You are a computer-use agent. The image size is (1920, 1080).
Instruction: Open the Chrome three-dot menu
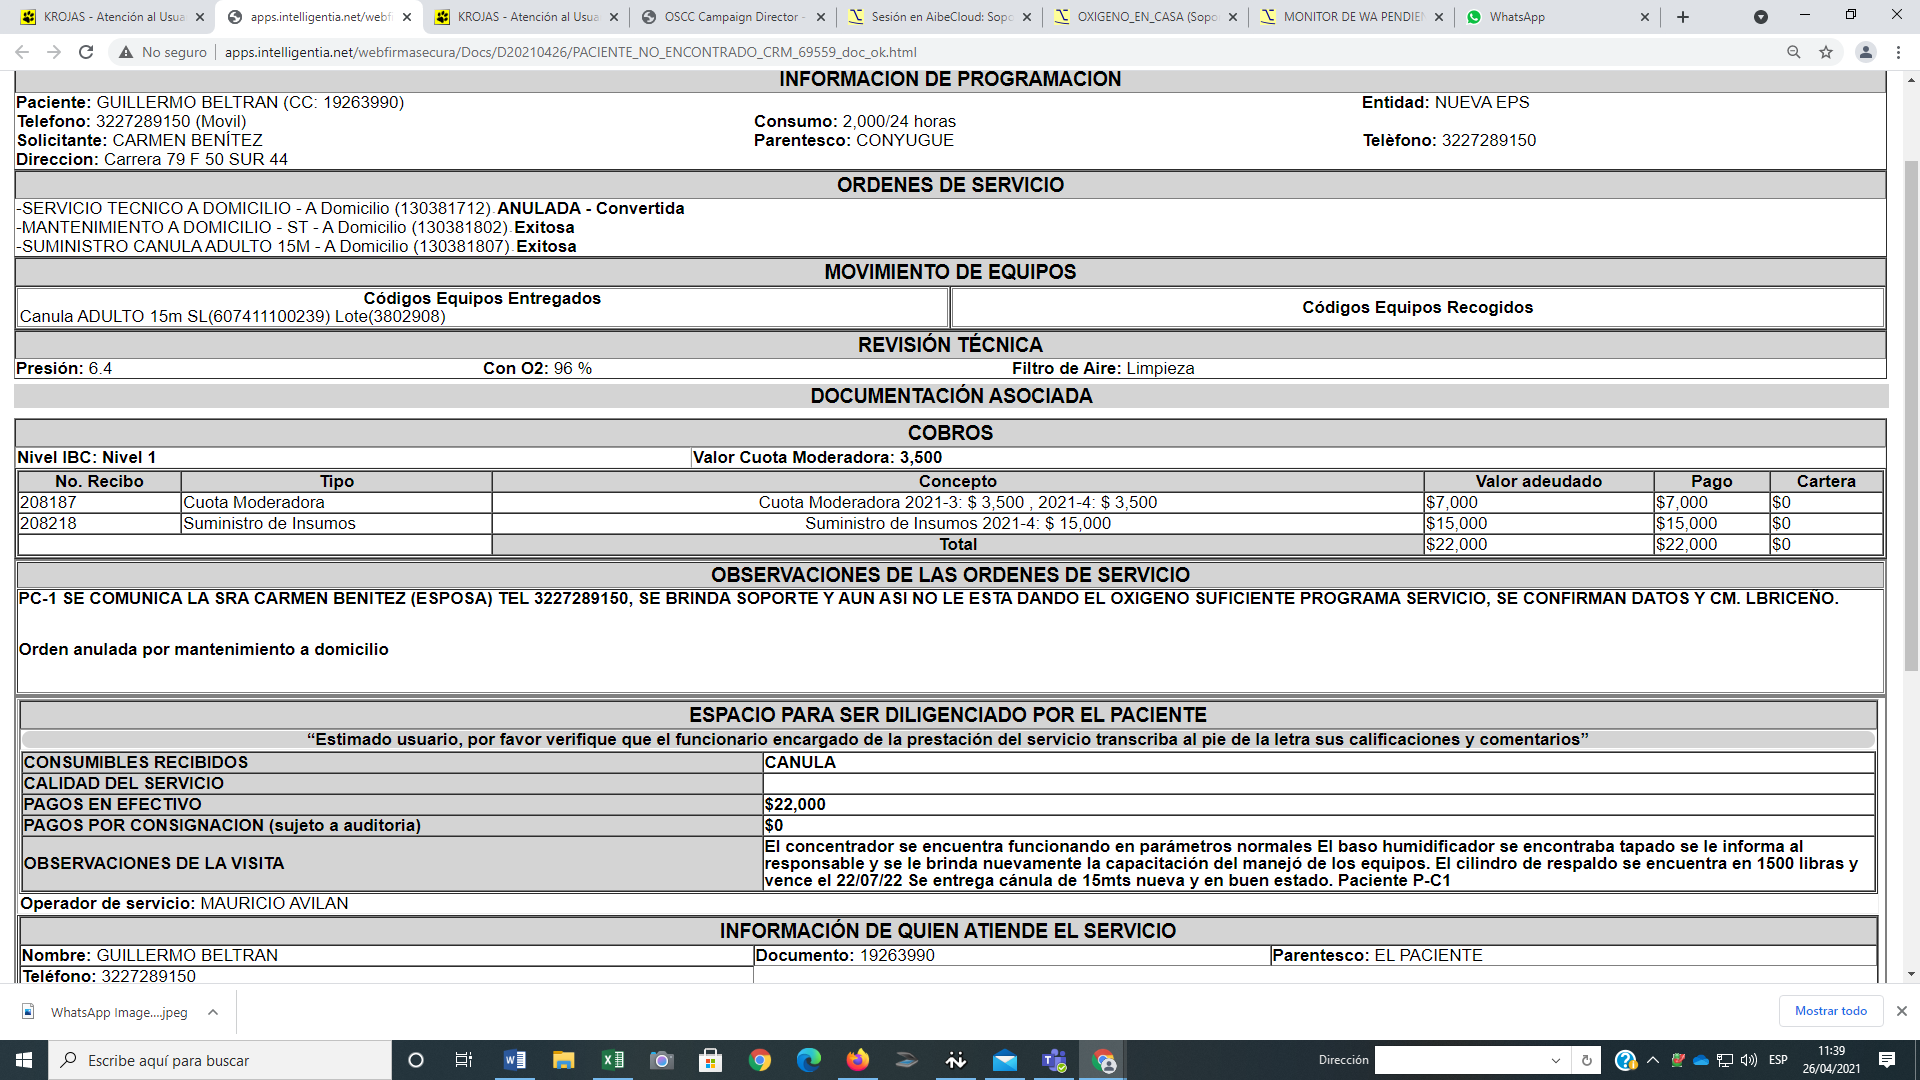coord(1898,52)
